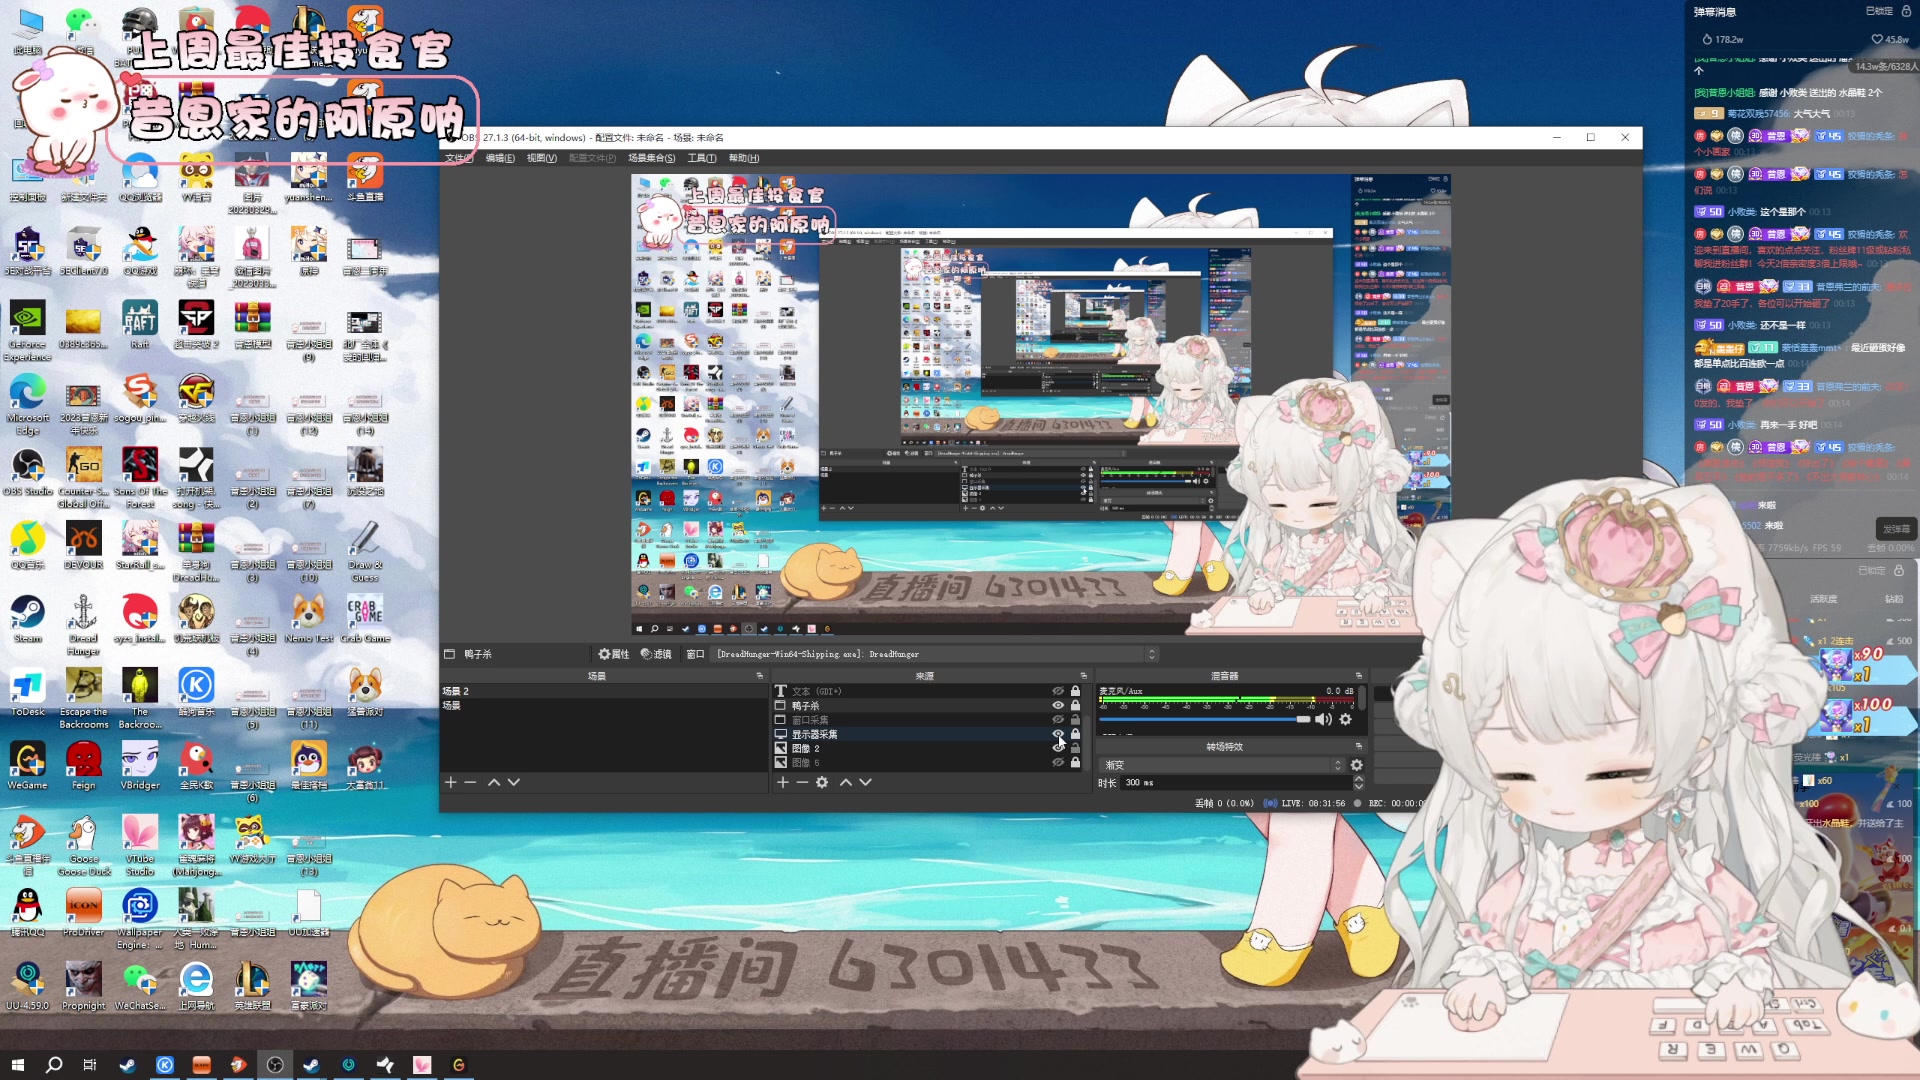Image resolution: width=1920 pixels, height=1080 pixels.
Task: Open source properties gear in sources toolbar
Action: pos(822,782)
